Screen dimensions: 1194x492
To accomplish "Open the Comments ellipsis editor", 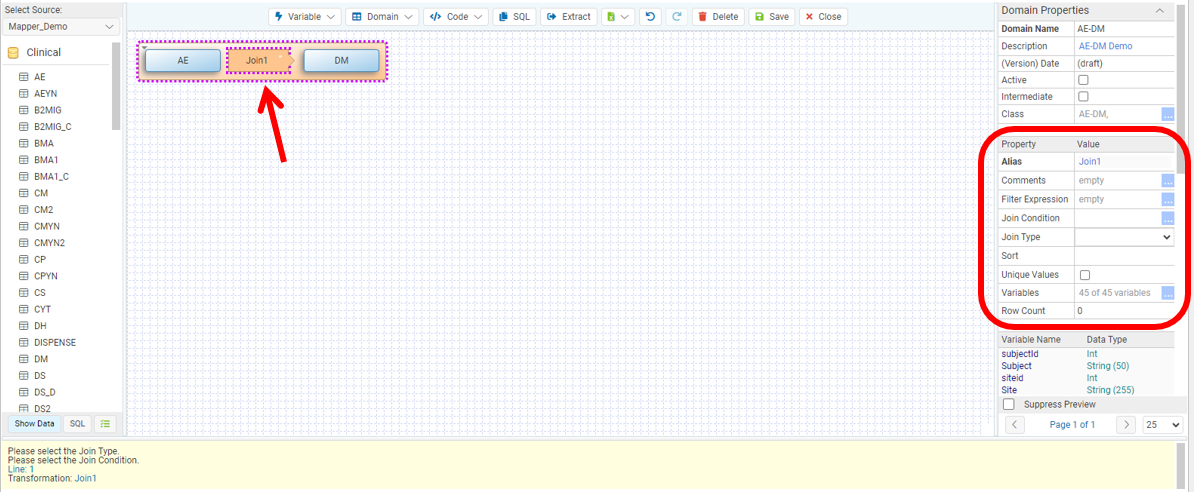I will [x=1167, y=181].
